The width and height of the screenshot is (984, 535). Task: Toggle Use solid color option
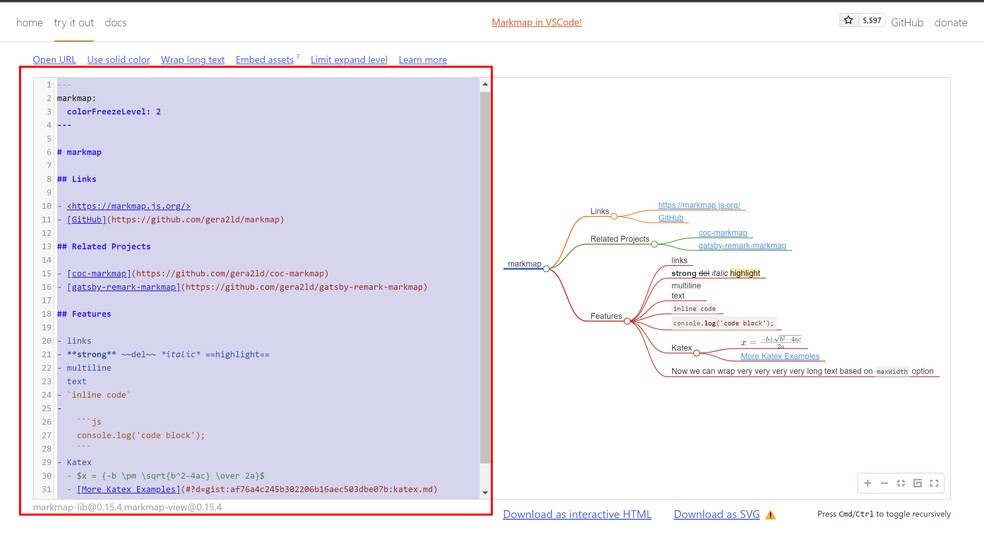pos(119,60)
